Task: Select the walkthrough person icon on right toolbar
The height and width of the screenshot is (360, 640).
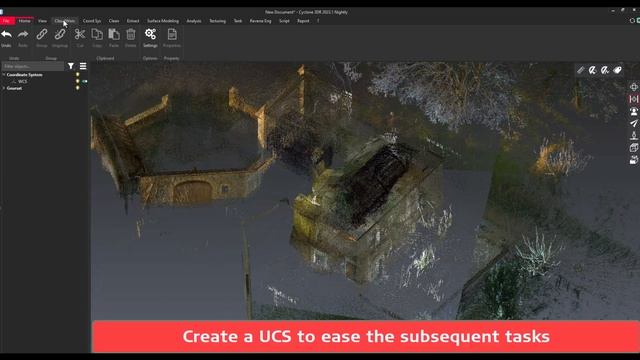Action: [633, 111]
